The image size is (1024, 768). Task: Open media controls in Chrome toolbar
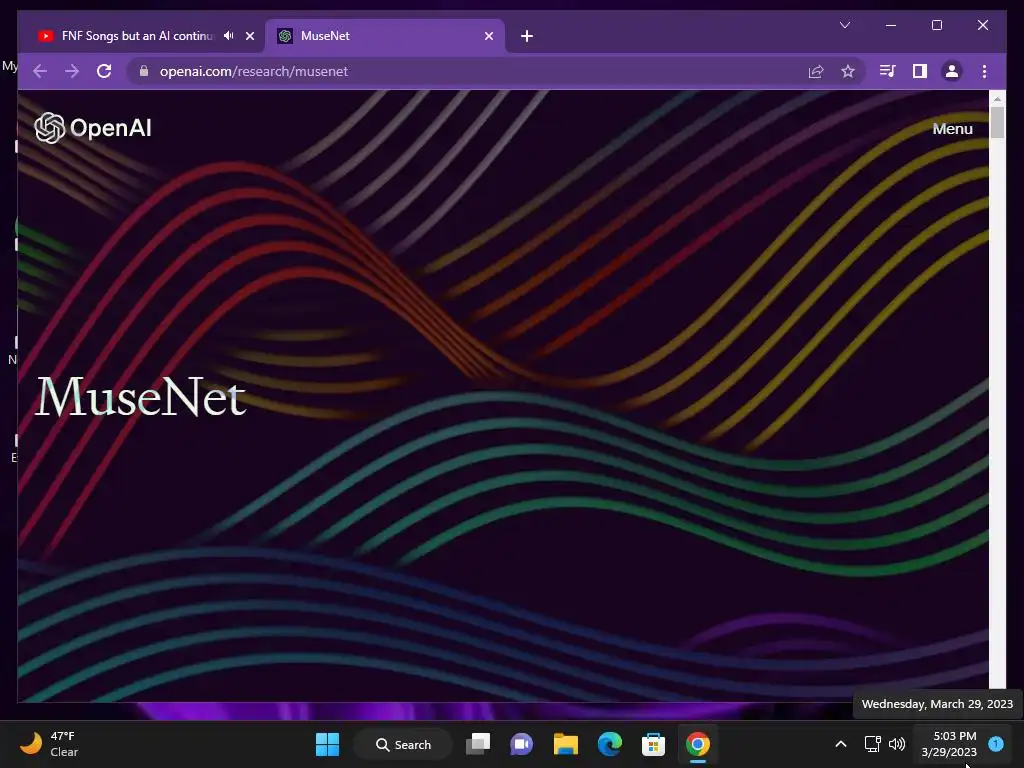888,71
